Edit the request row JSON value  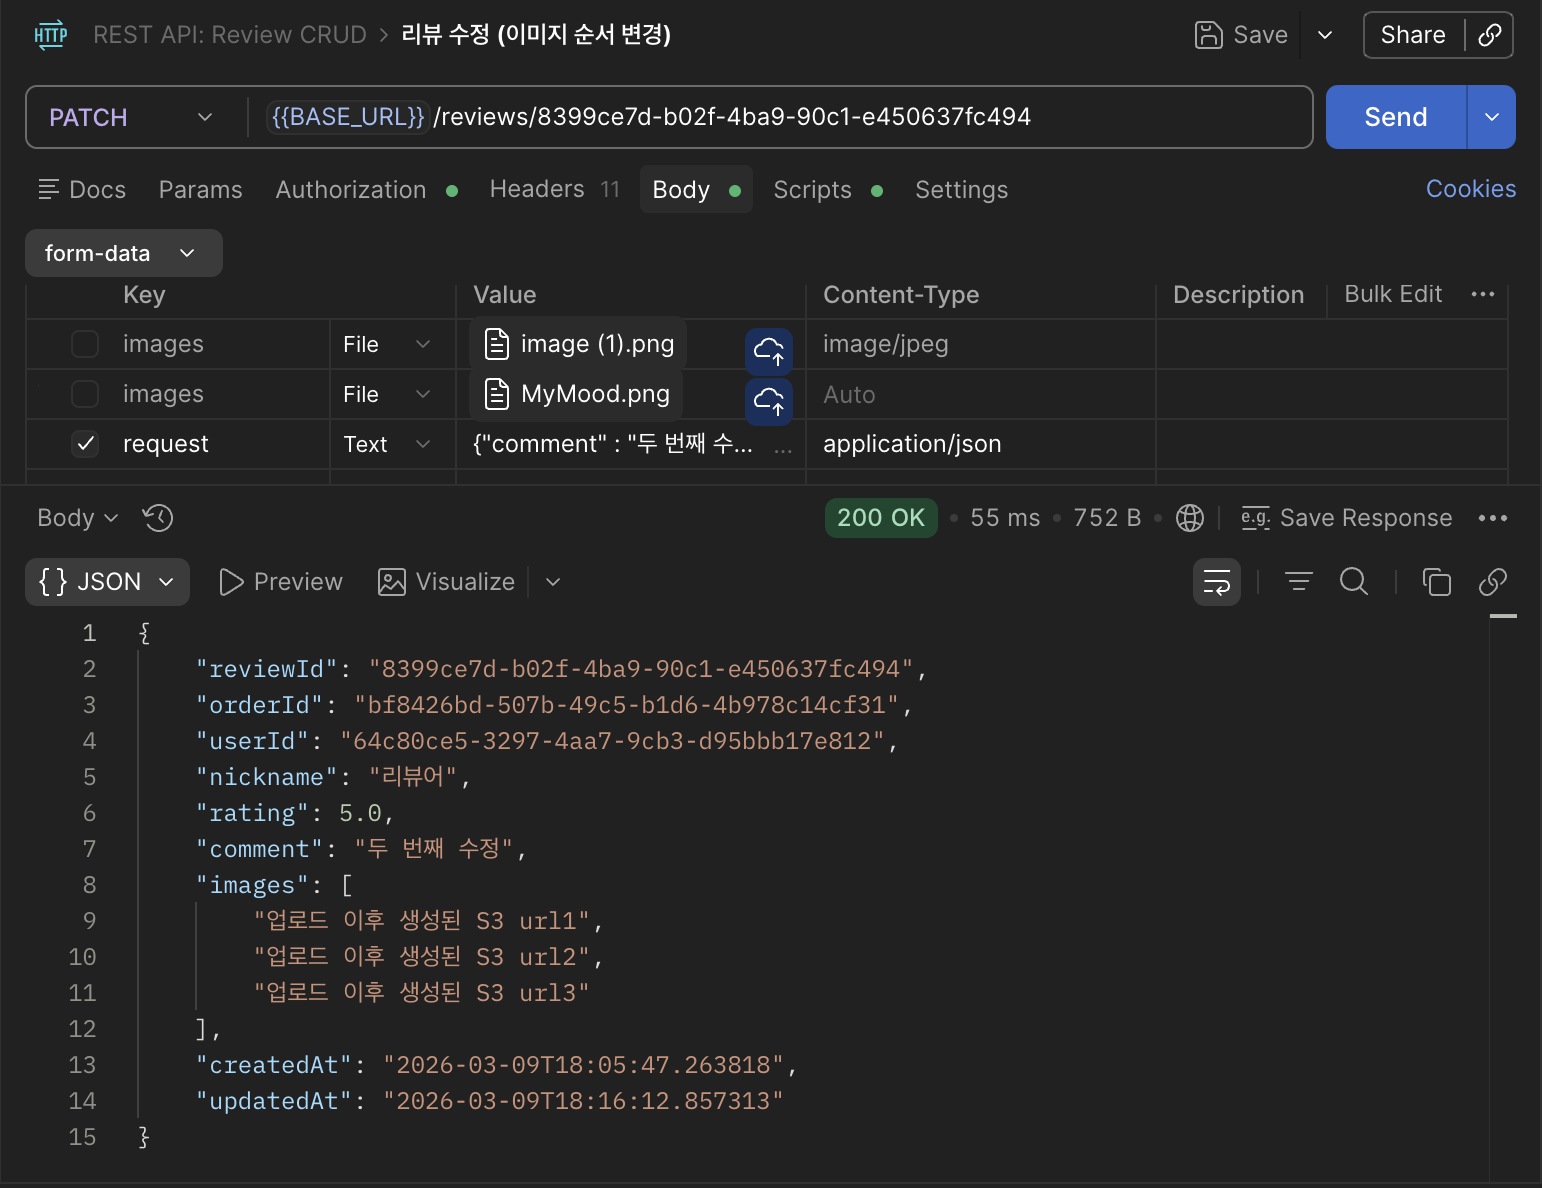(613, 444)
